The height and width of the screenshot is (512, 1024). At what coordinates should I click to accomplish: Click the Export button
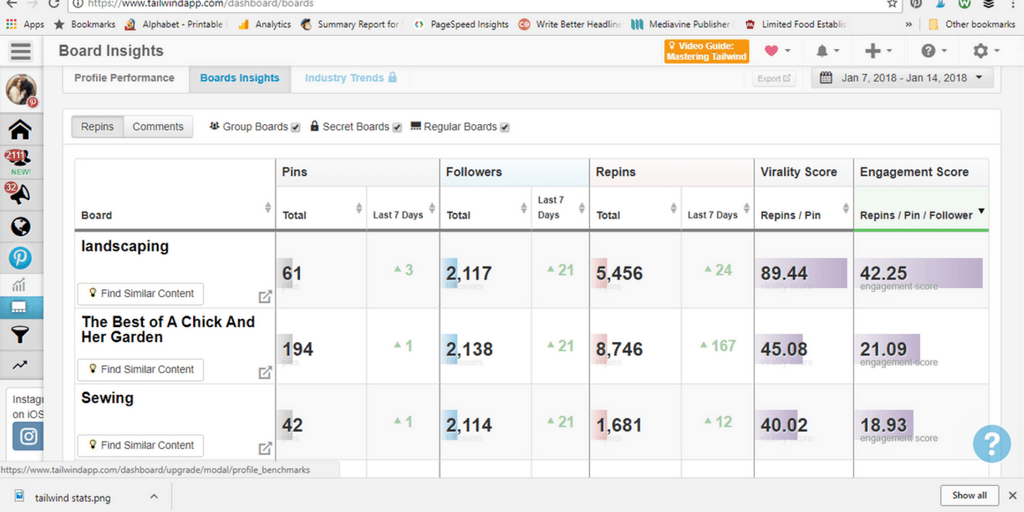774,78
